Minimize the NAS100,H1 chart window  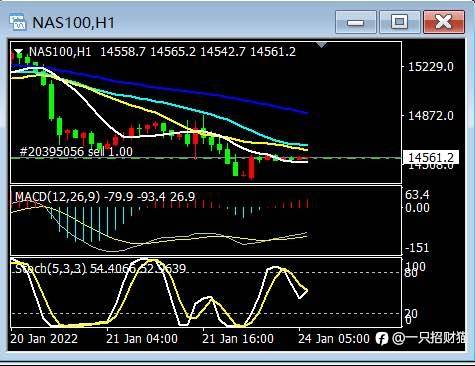pos(356,22)
